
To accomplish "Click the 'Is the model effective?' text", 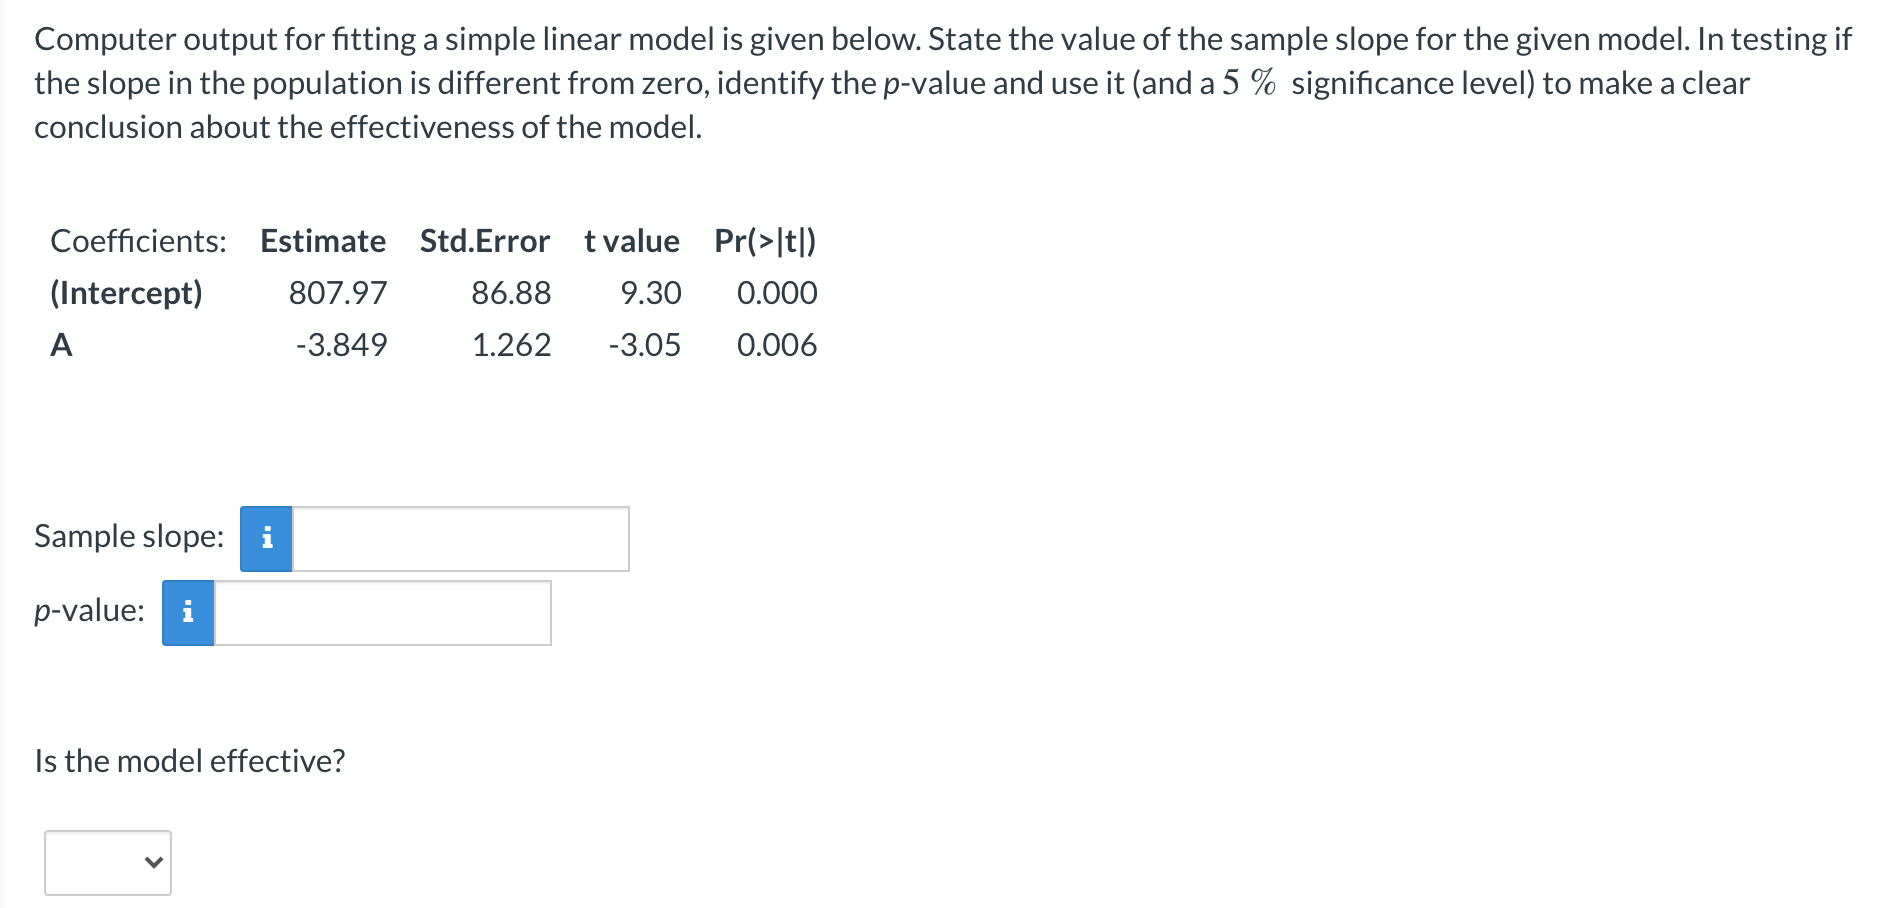I will point(190,761).
